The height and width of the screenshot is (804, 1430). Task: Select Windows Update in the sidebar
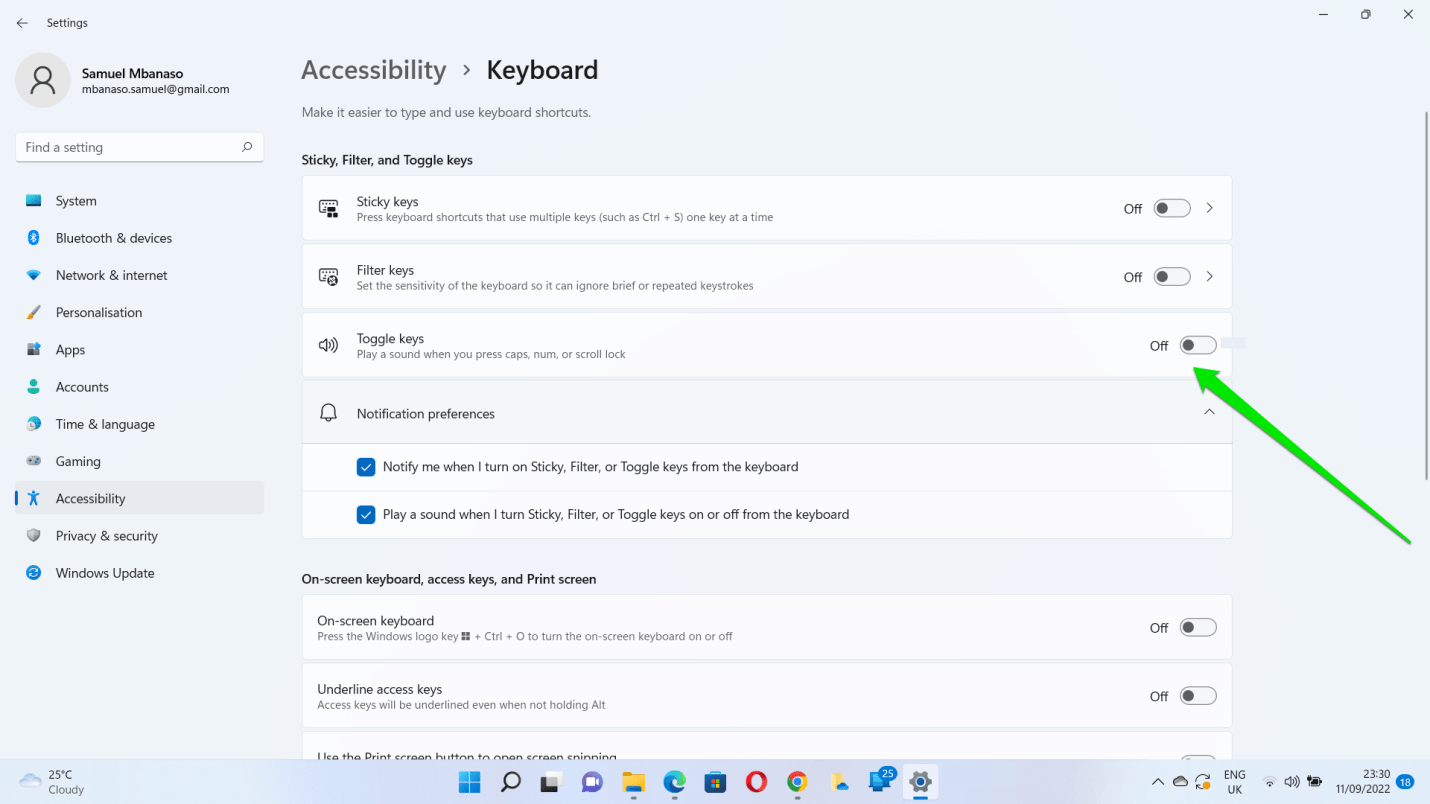tap(104, 573)
